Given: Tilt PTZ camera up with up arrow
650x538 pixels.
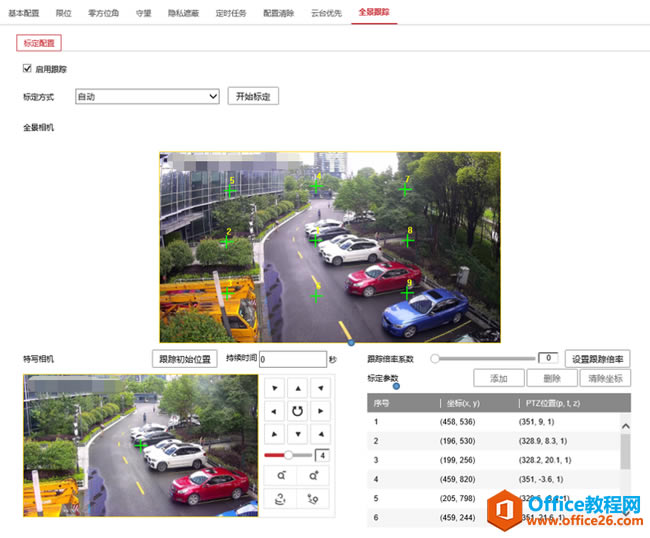Looking at the screenshot, I should (x=298, y=388).
